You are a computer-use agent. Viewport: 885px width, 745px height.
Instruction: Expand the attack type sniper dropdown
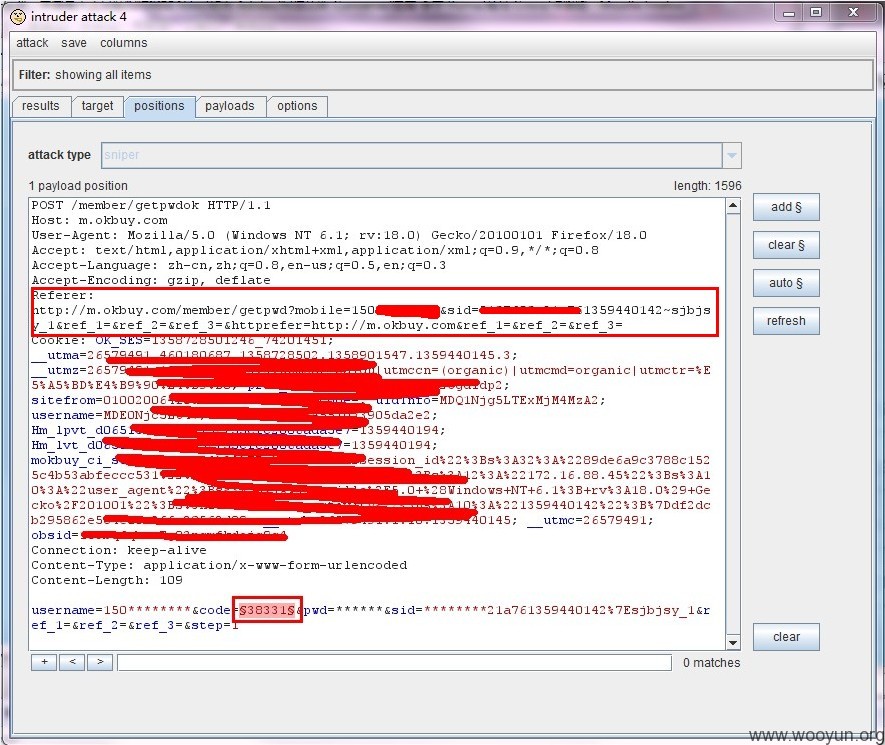[x=421, y=155]
